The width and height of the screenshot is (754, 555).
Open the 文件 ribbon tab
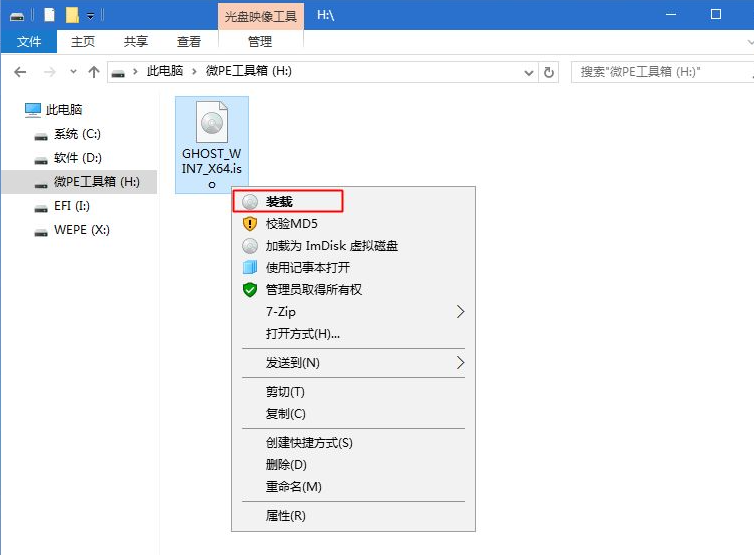[29, 42]
